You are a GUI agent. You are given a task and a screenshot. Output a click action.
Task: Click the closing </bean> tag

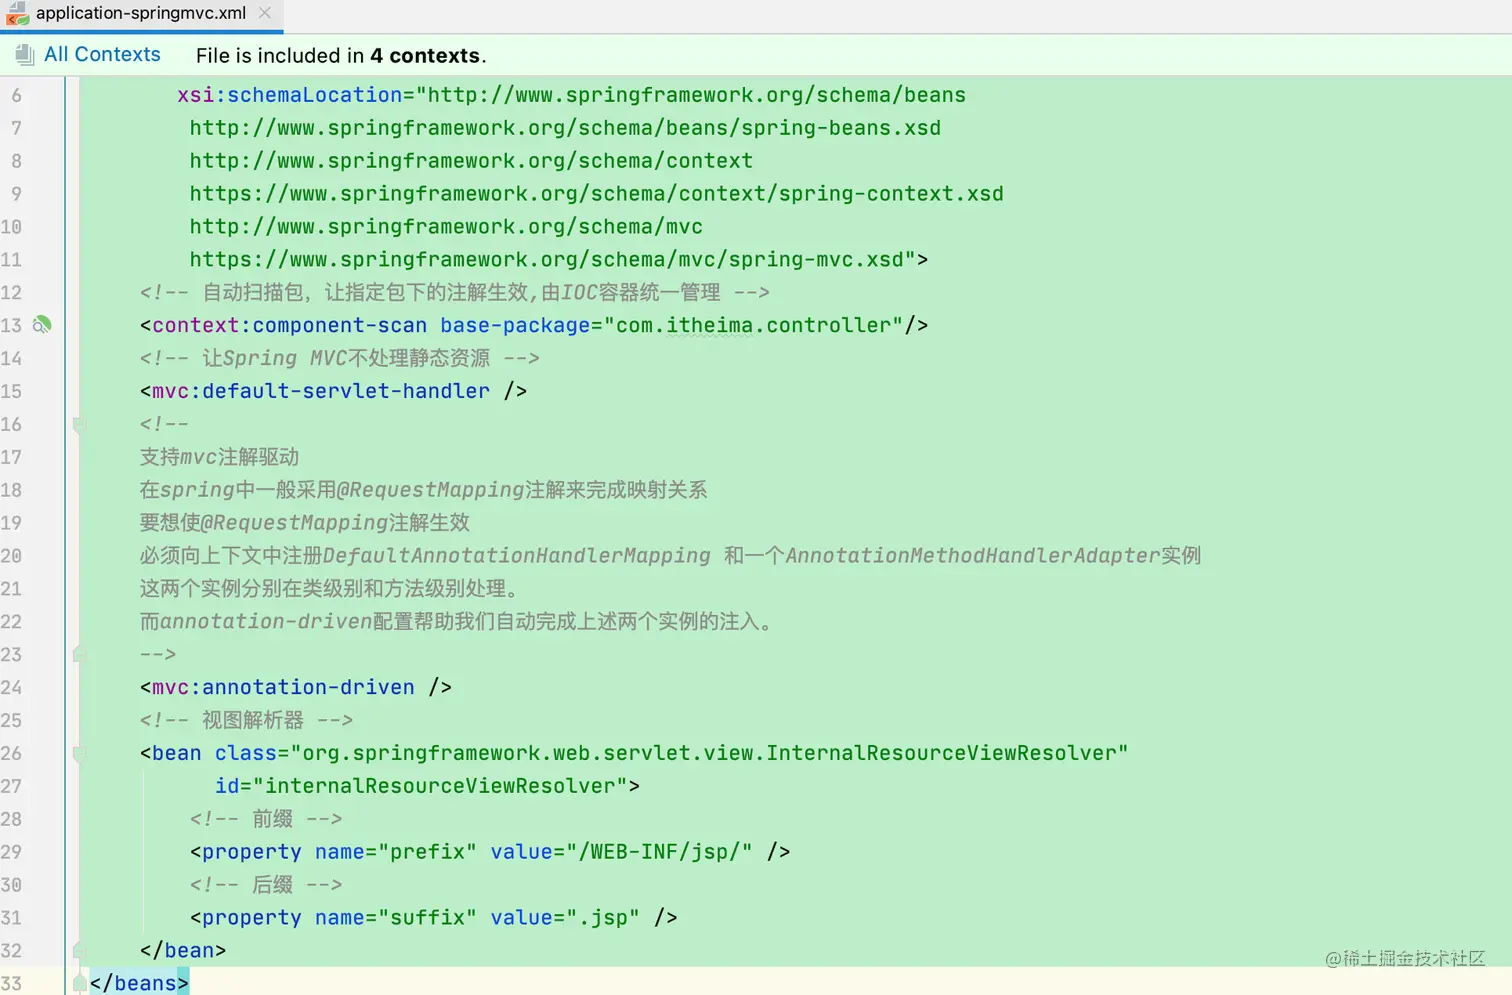click(x=183, y=950)
